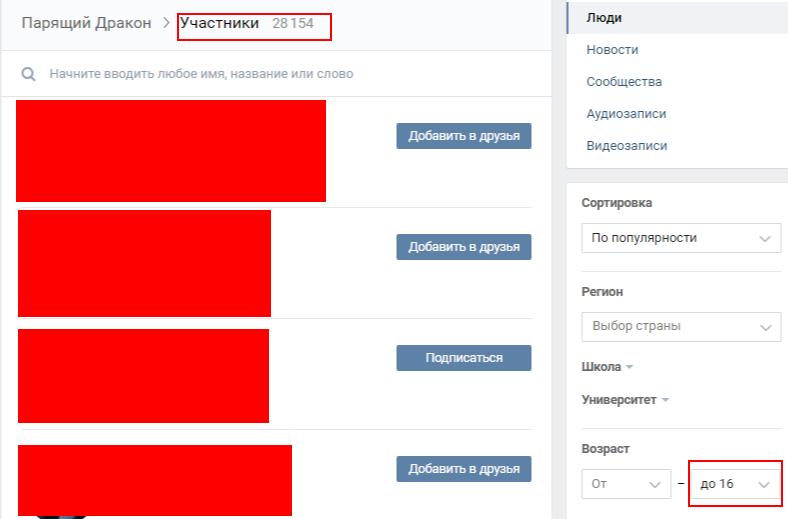This screenshot has height=519, width=788.
Task: Click the Подписаться button
Action: point(463,358)
